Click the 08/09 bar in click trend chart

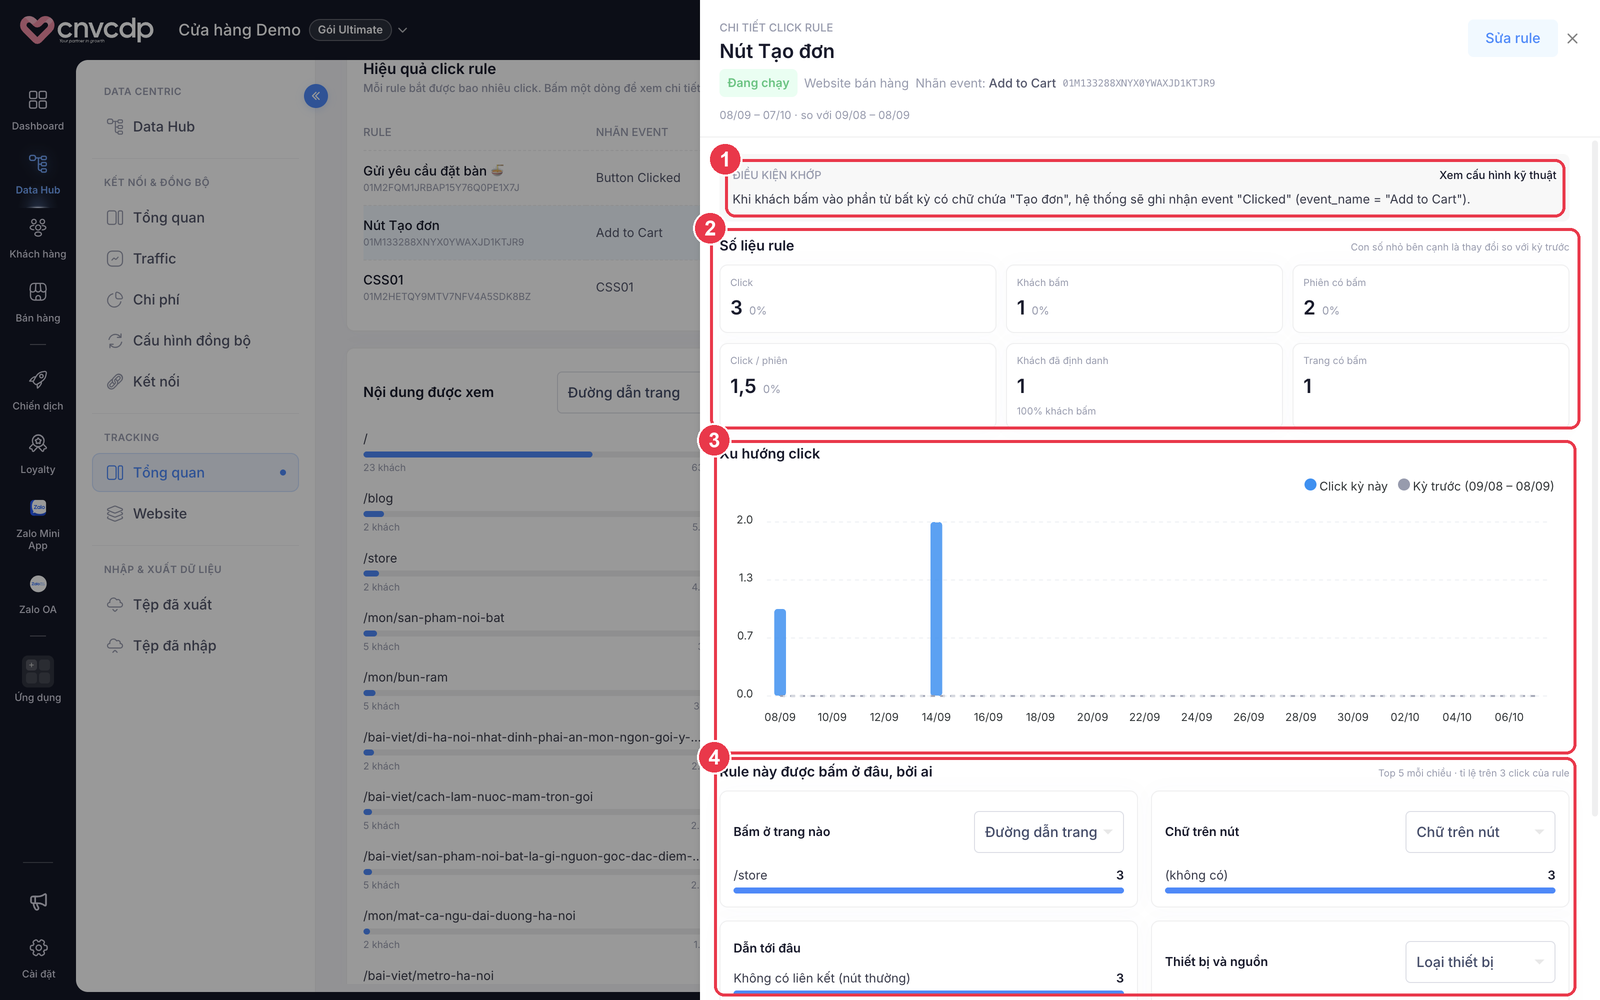tap(780, 652)
